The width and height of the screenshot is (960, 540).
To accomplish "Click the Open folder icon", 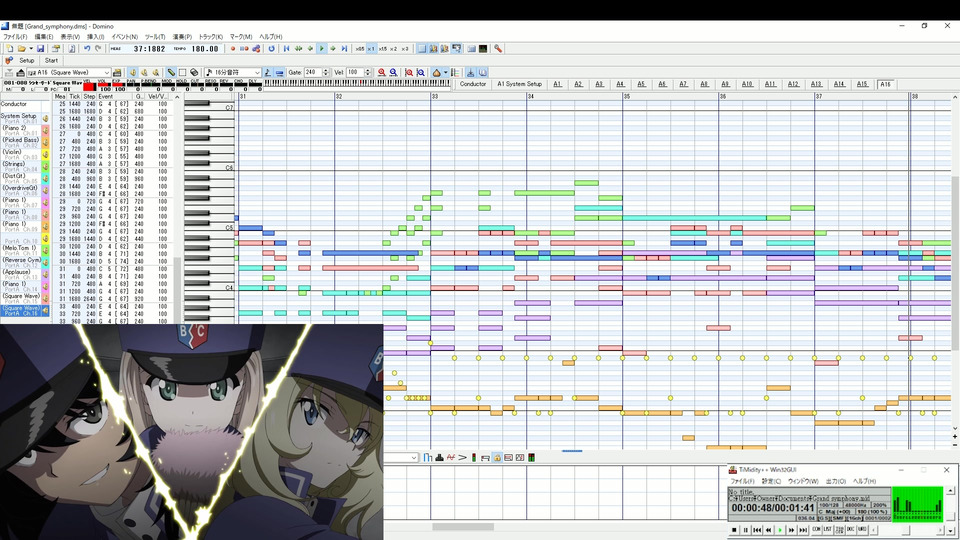I will coord(21,48).
